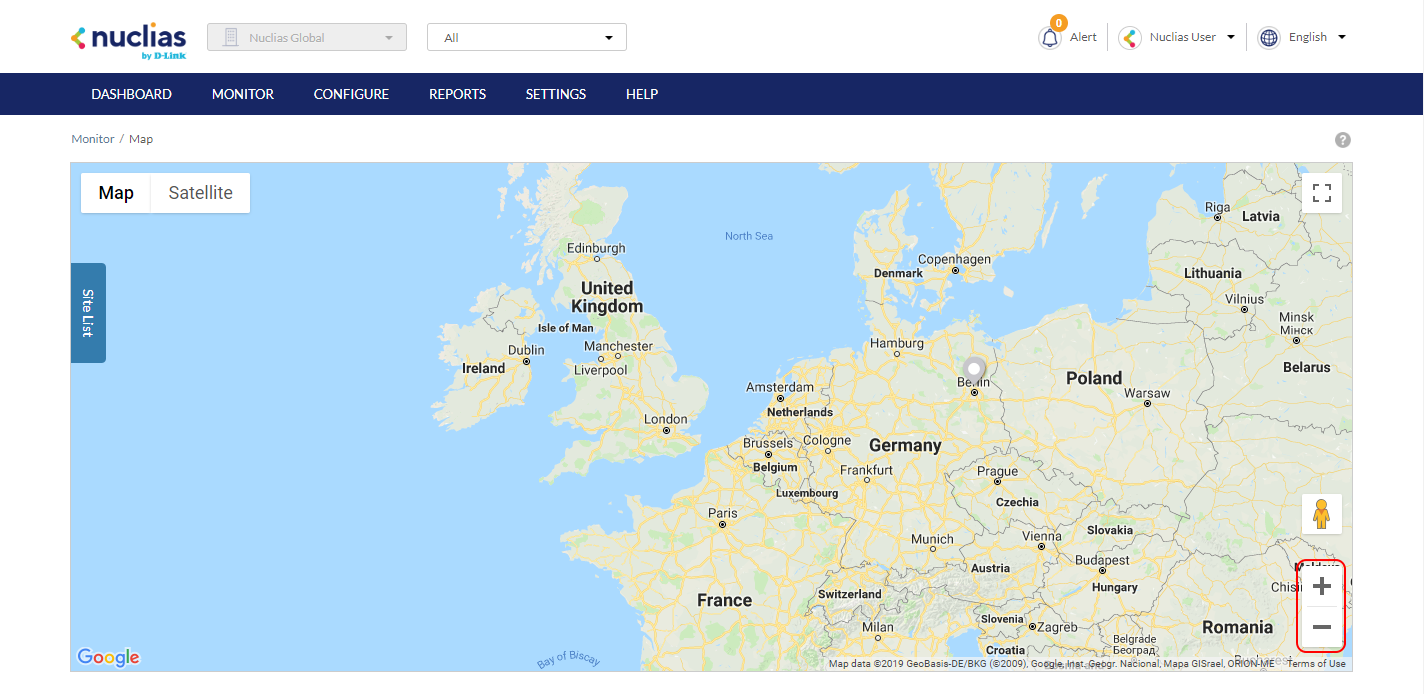This screenshot has width=1424, height=694.
Task: Click the Dublin city label
Action: coord(526,349)
